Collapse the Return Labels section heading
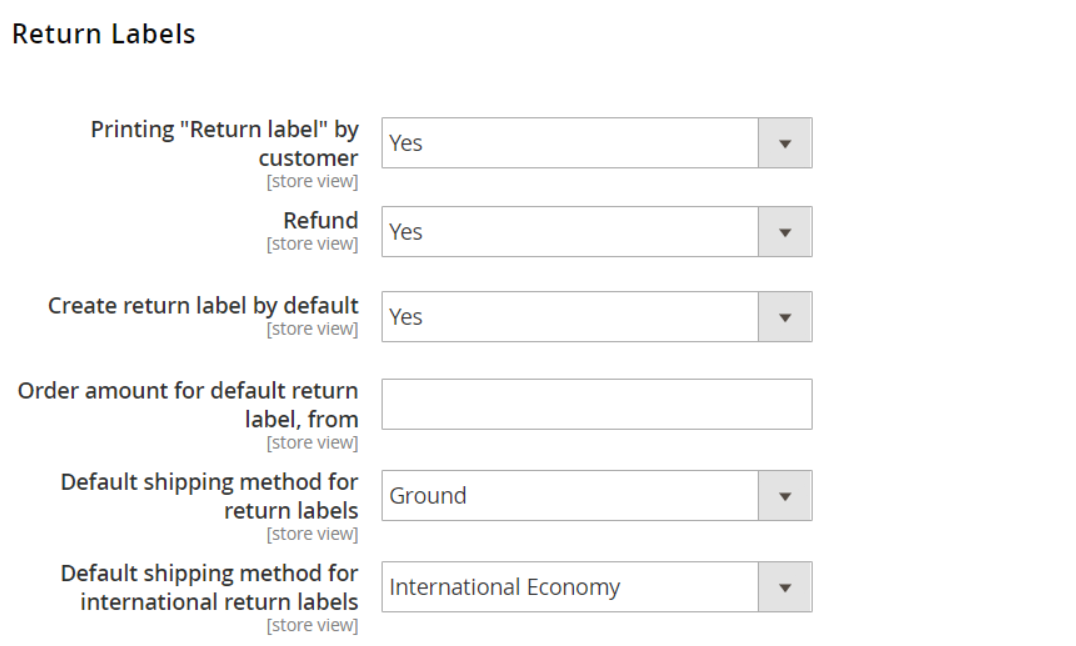This screenshot has height=646, width=1076. click(x=104, y=34)
